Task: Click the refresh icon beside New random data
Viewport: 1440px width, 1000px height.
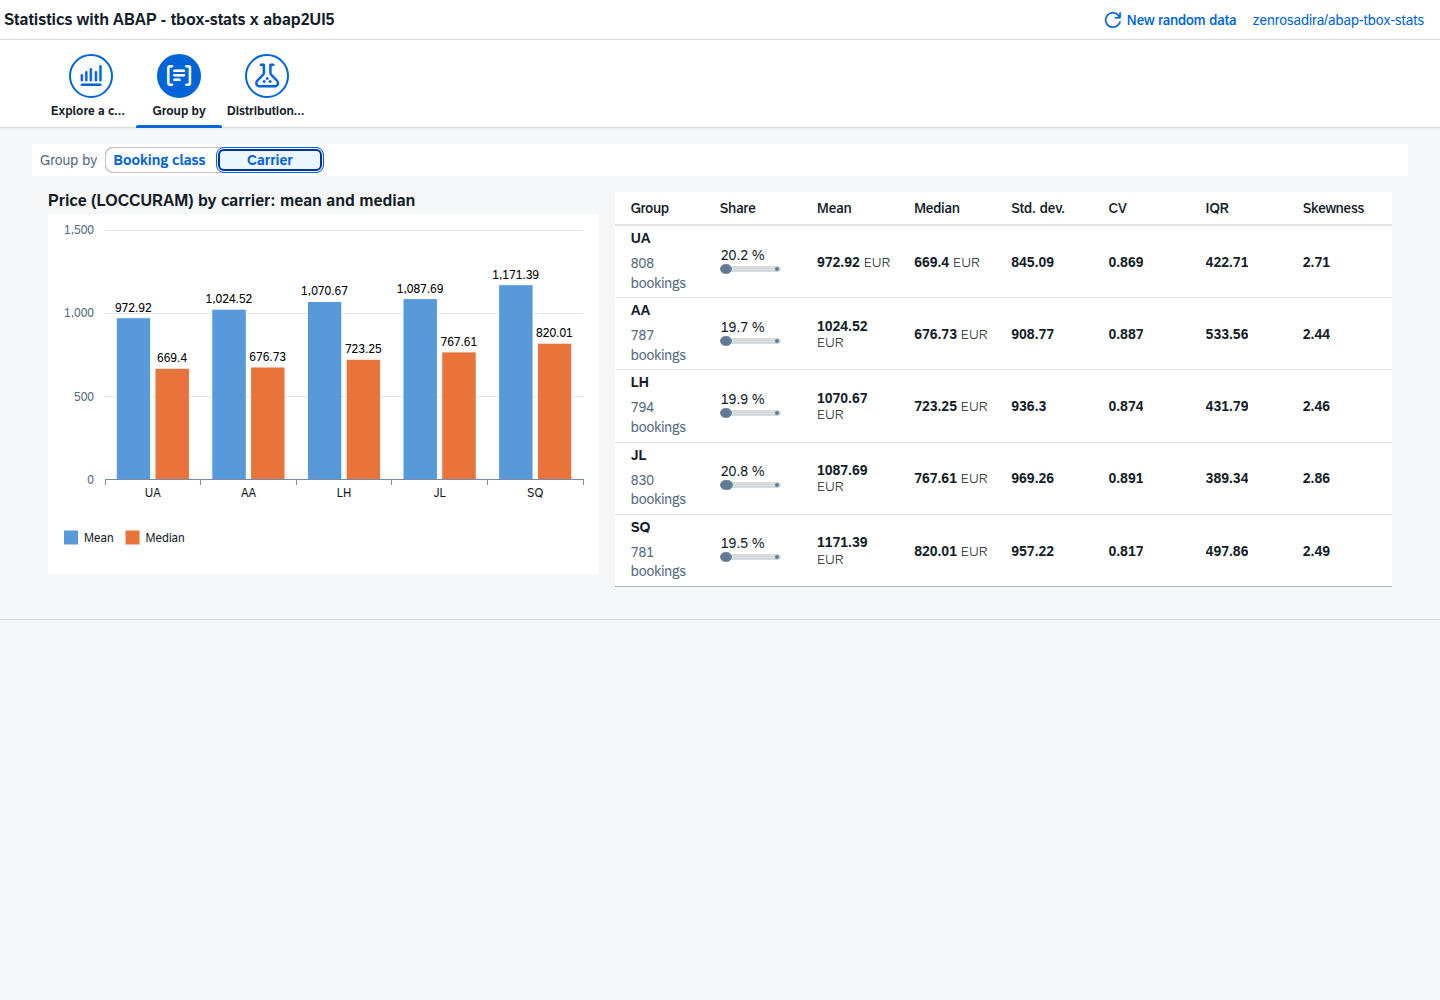Action: pos(1112,20)
